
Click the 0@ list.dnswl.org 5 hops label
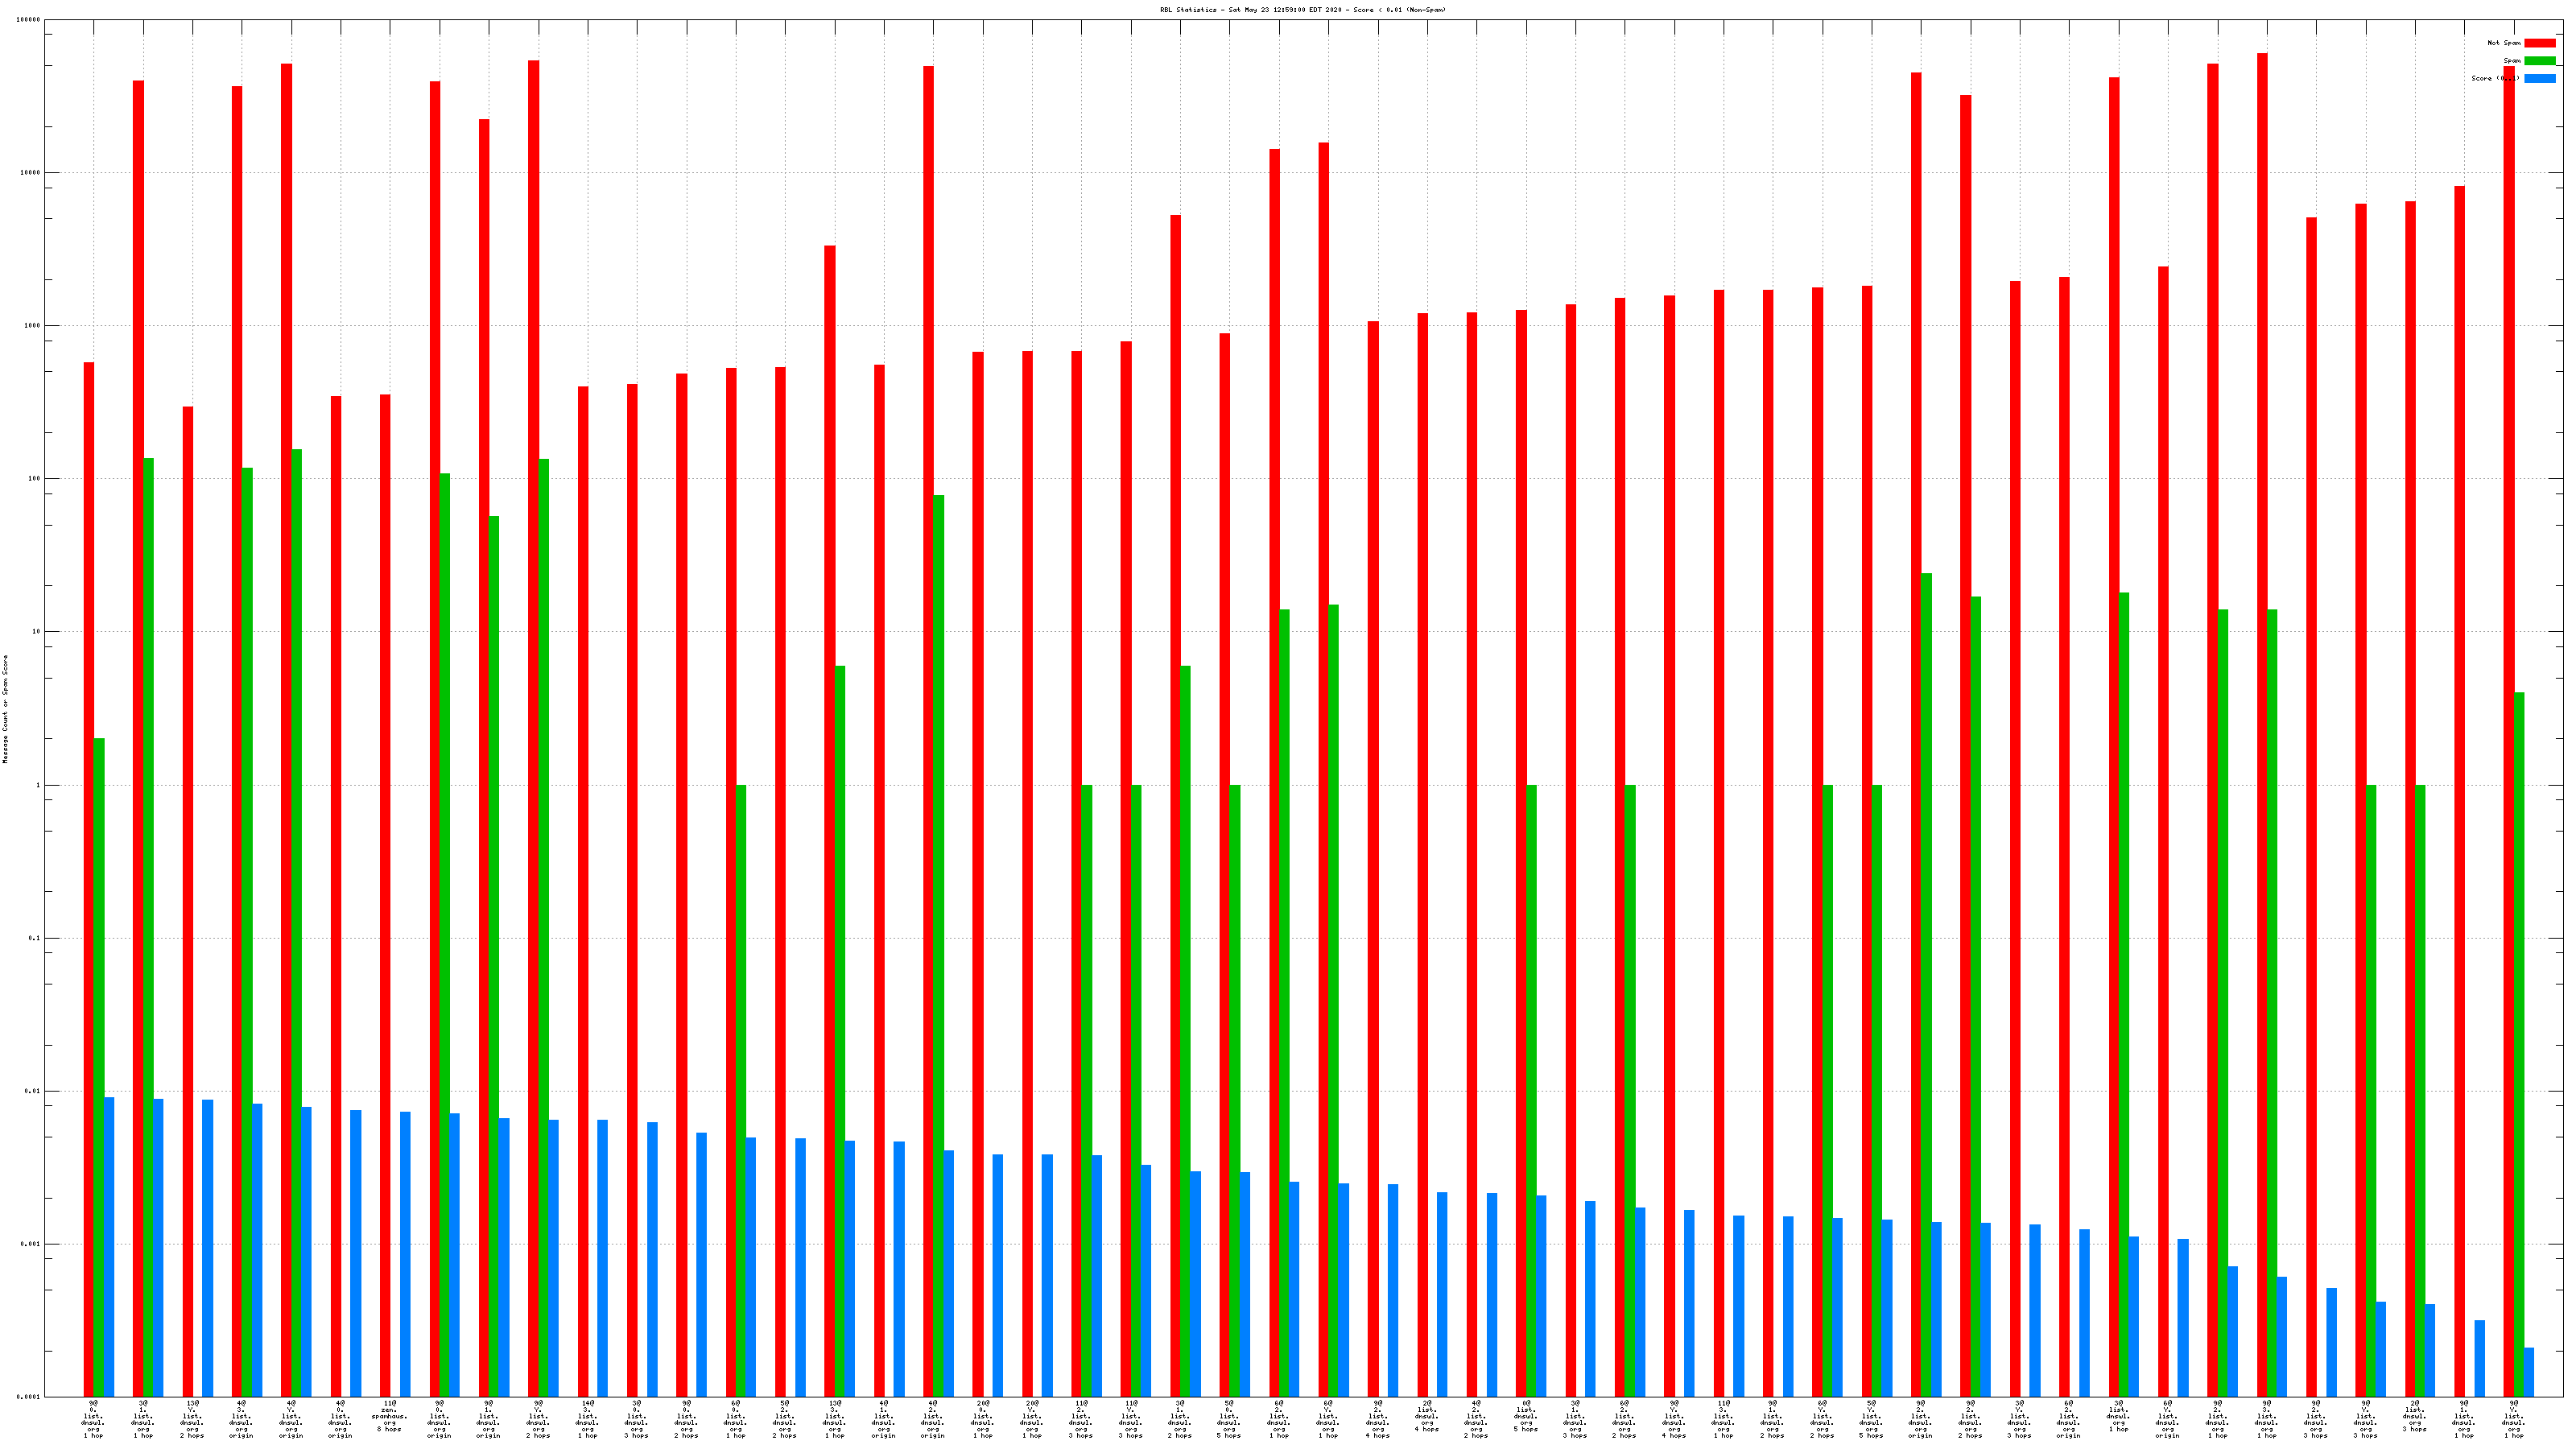[1526, 1416]
